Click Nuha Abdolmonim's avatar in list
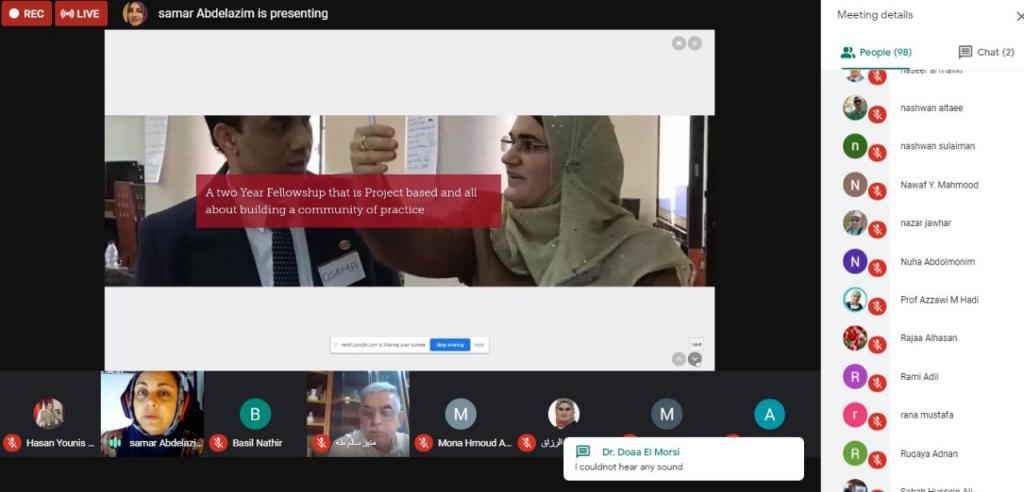The width and height of the screenshot is (1024, 492). click(x=854, y=261)
